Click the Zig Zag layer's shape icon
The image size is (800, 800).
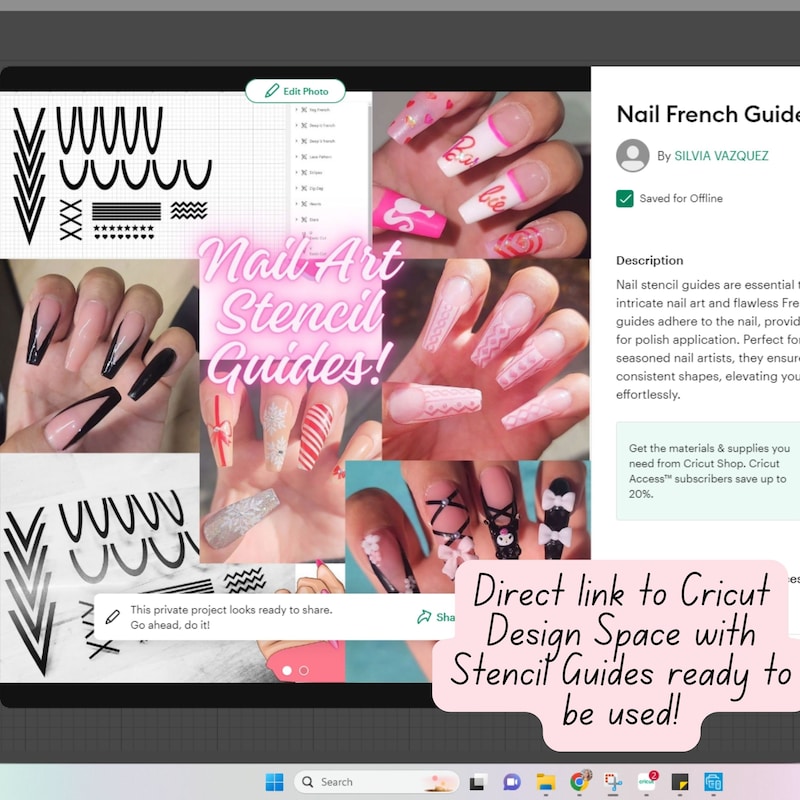[x=304, y=188]
